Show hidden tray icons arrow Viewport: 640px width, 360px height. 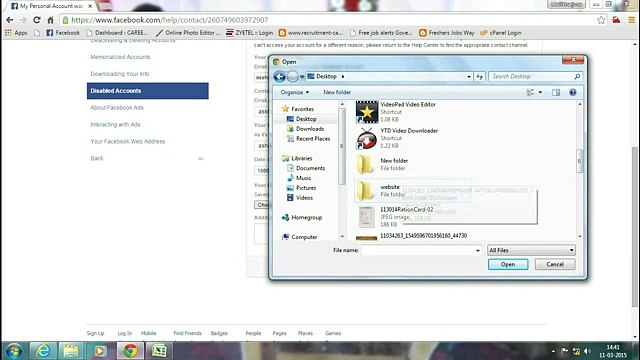pos(553,351)
